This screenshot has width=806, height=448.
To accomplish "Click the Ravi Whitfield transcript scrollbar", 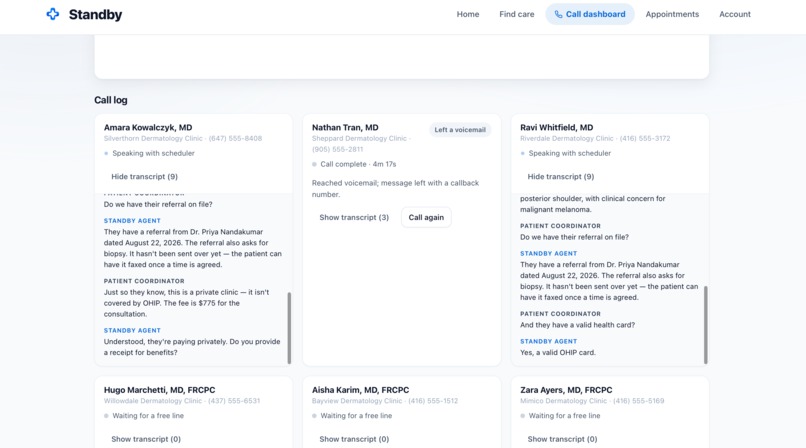I will click(705, 325).
